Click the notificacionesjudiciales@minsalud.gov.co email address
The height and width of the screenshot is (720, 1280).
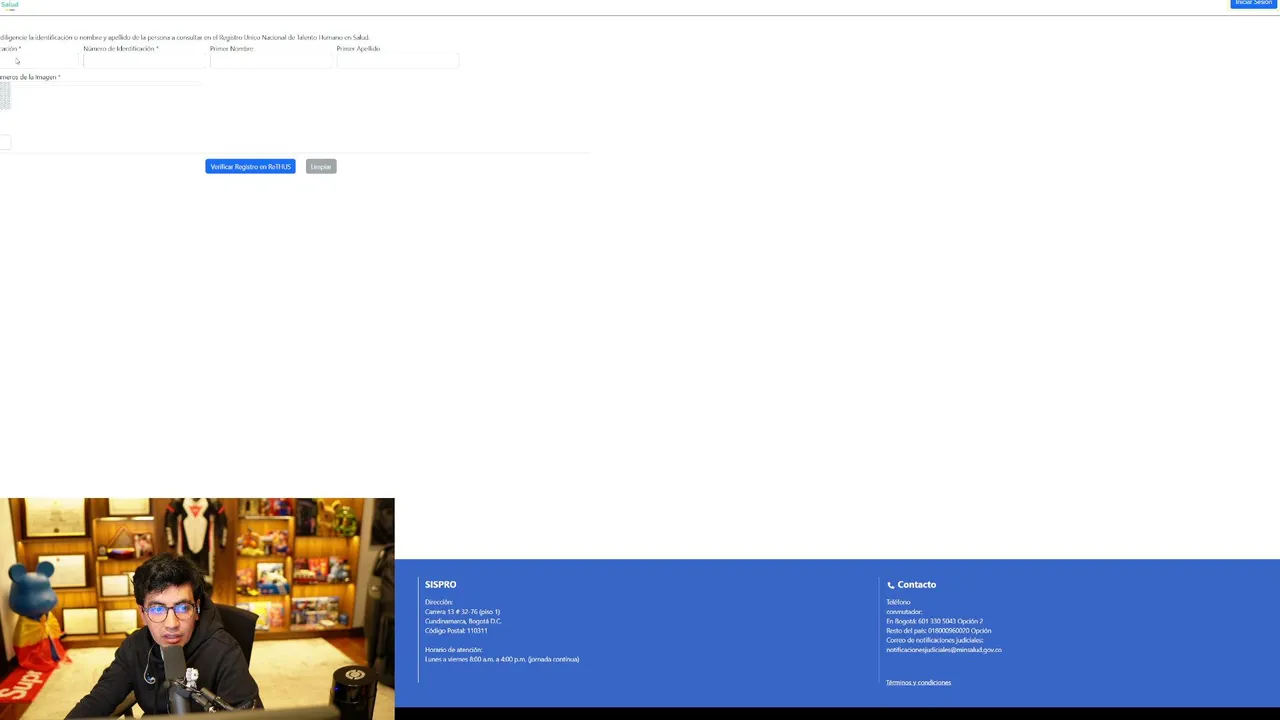click(943, 650)
